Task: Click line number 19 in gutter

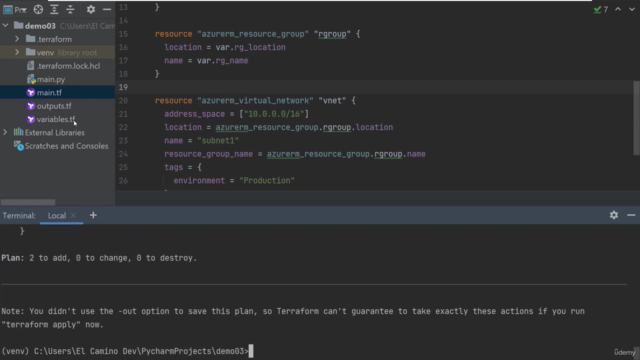Action: click(x=123, y=87)
